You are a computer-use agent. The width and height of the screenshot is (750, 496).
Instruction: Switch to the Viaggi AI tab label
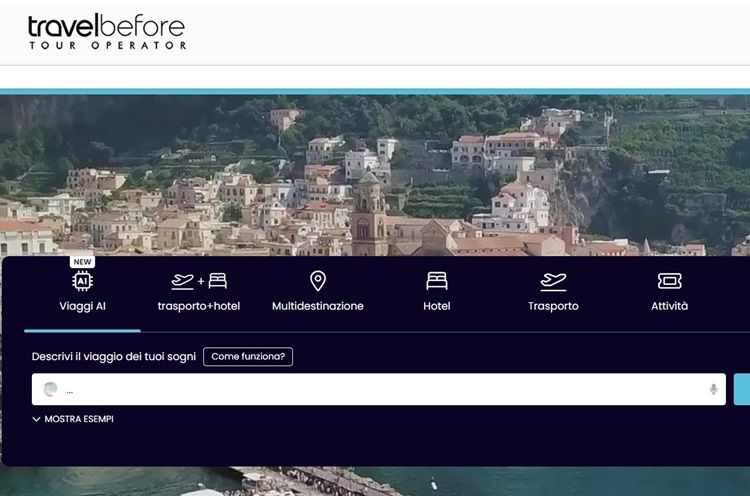pos(82,306)
